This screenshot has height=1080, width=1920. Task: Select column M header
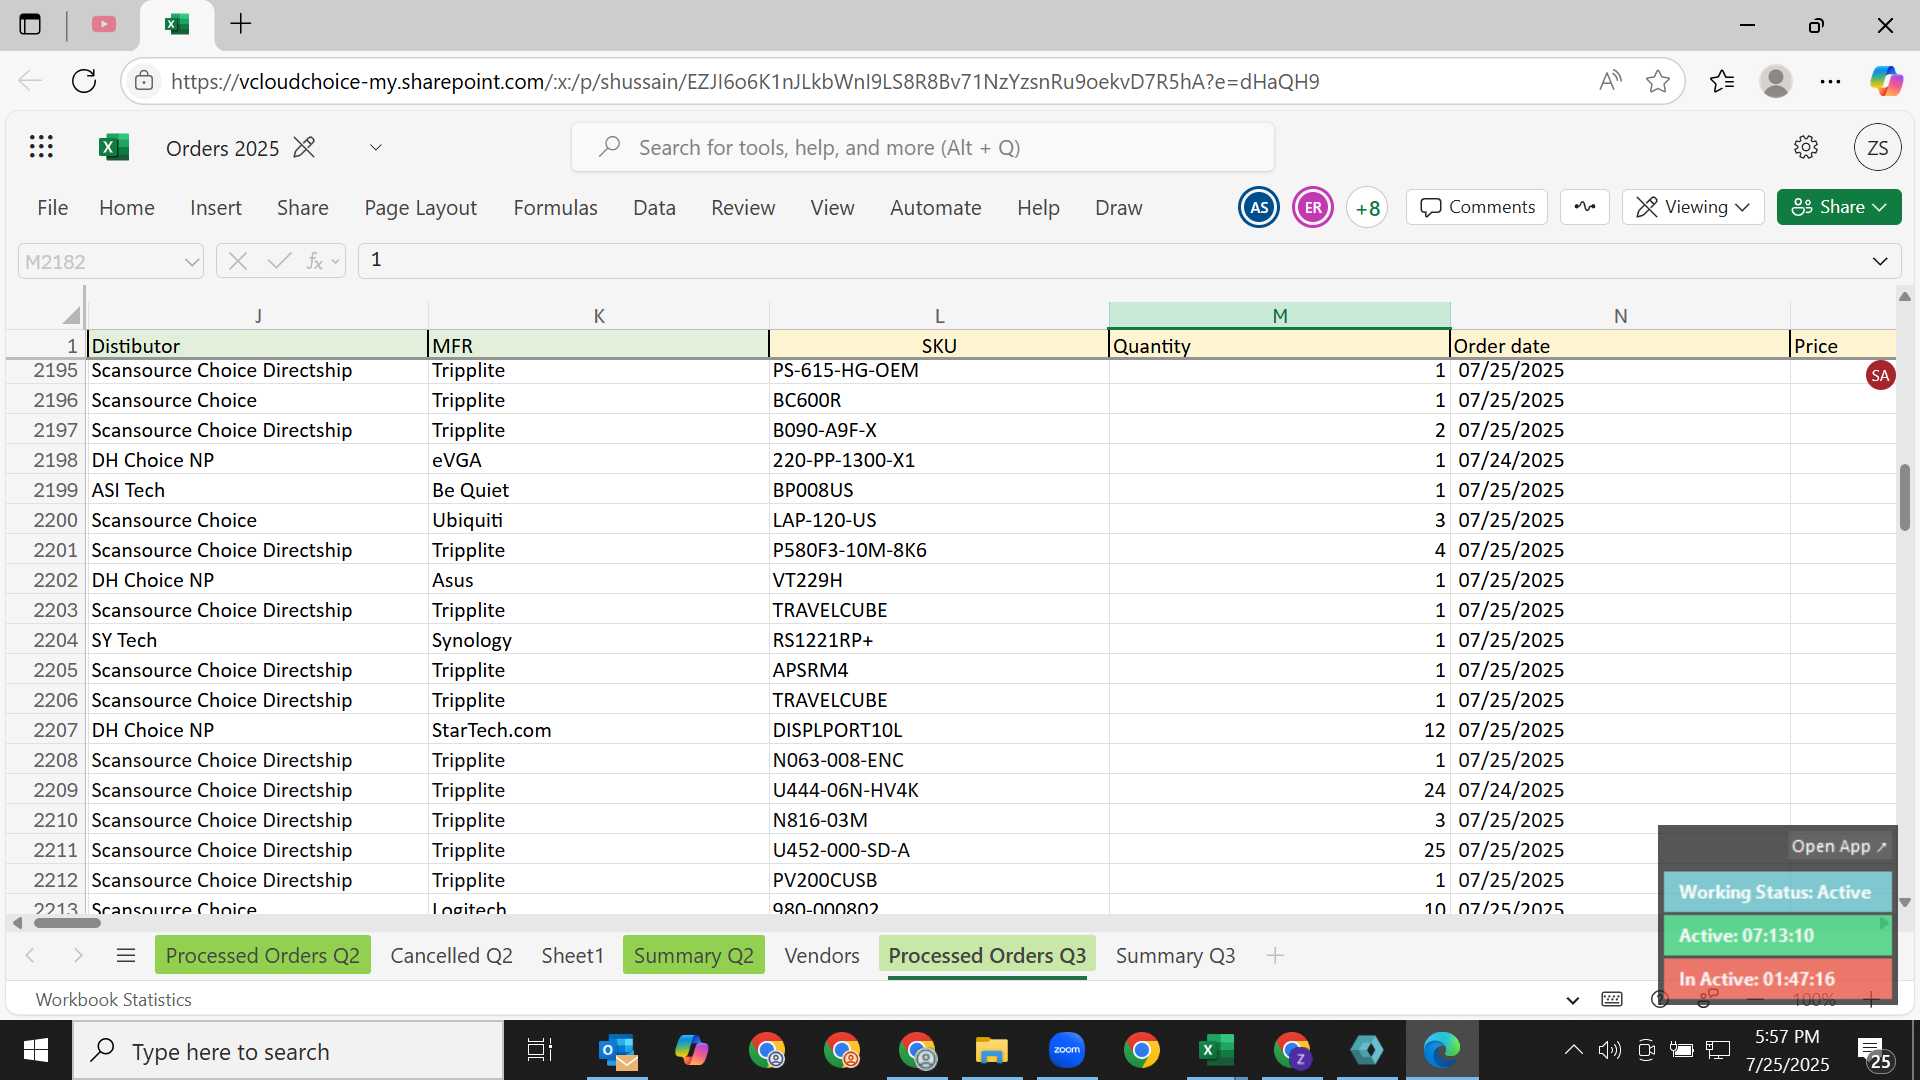(1279, 315)
